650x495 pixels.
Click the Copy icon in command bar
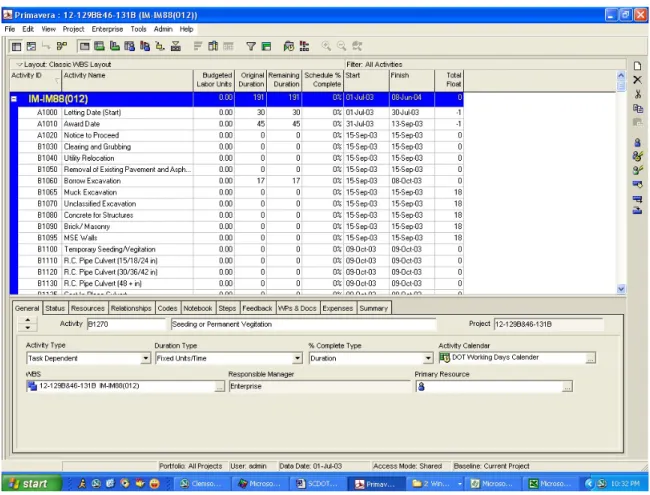(x=638, y=109)
